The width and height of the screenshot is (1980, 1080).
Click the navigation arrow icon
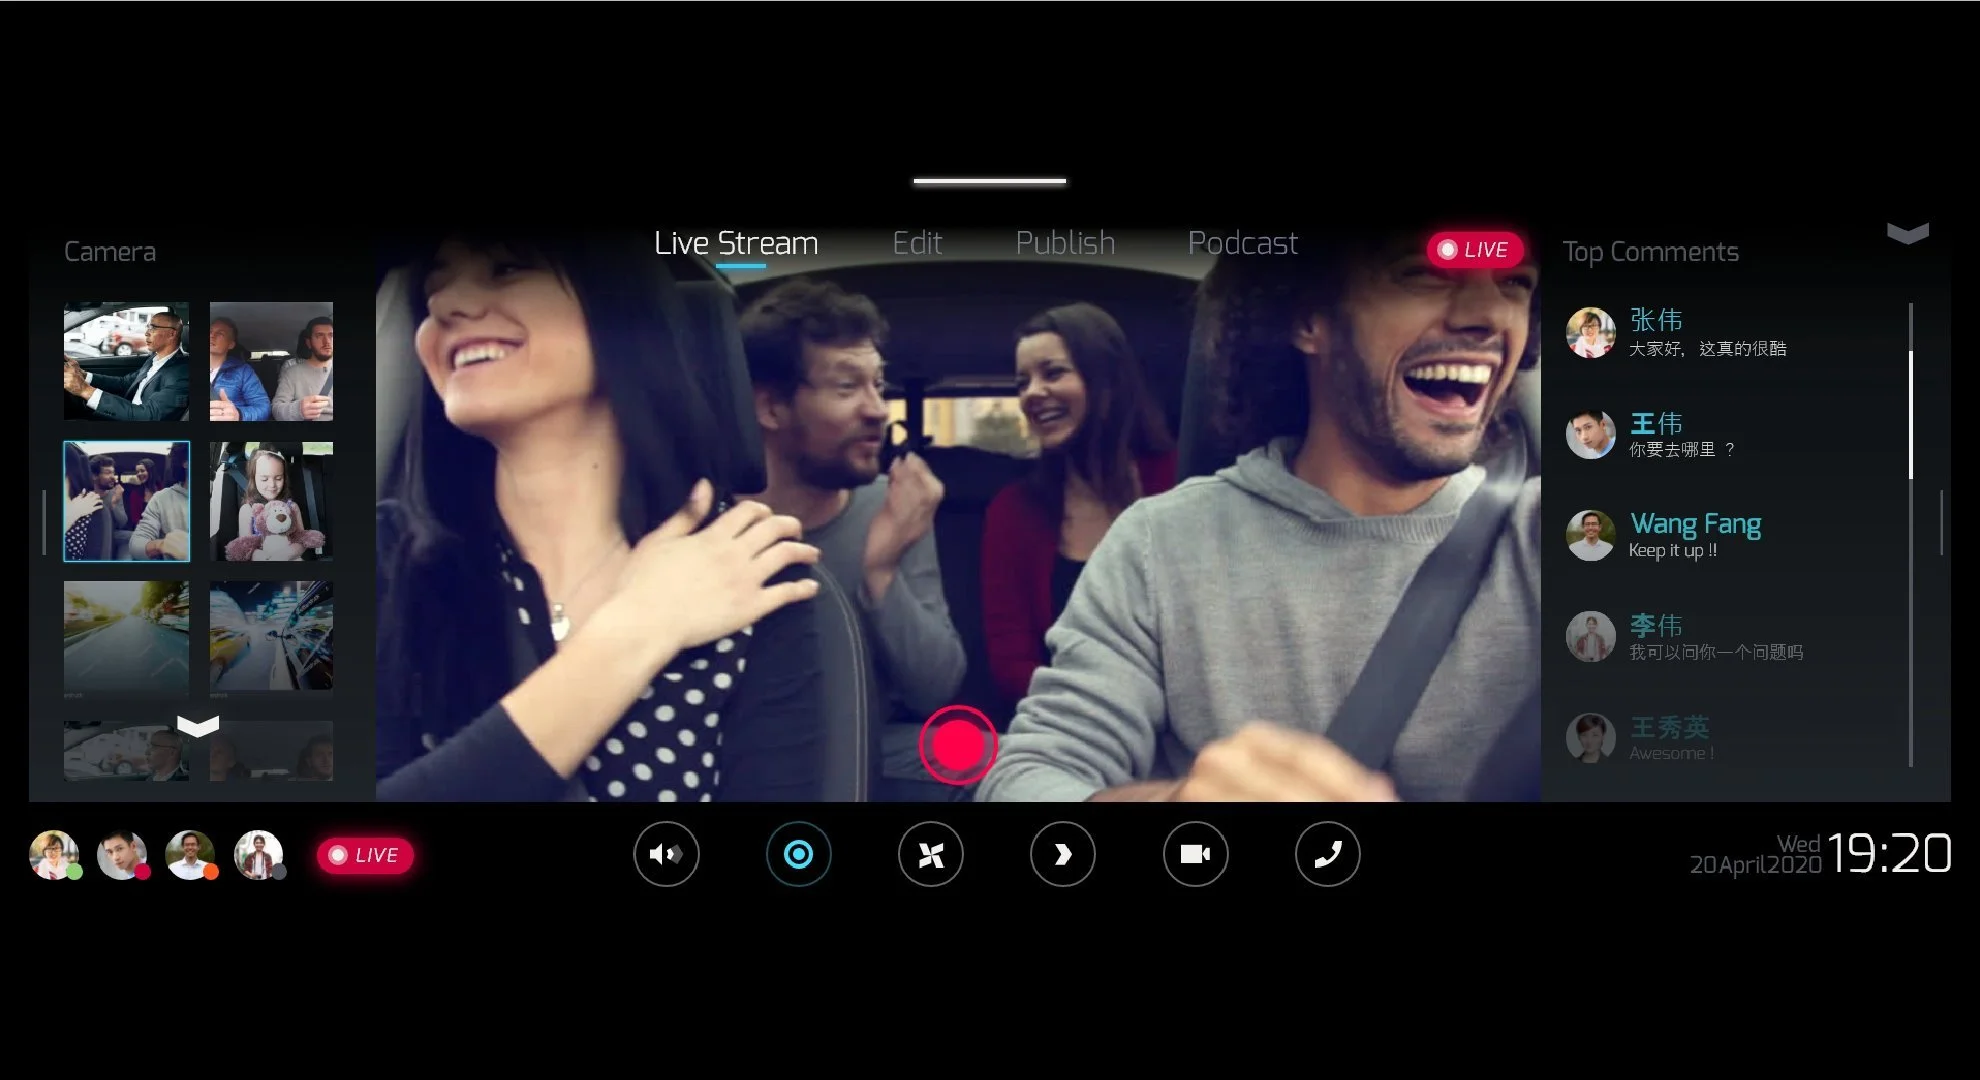(x=1062, y=854)
